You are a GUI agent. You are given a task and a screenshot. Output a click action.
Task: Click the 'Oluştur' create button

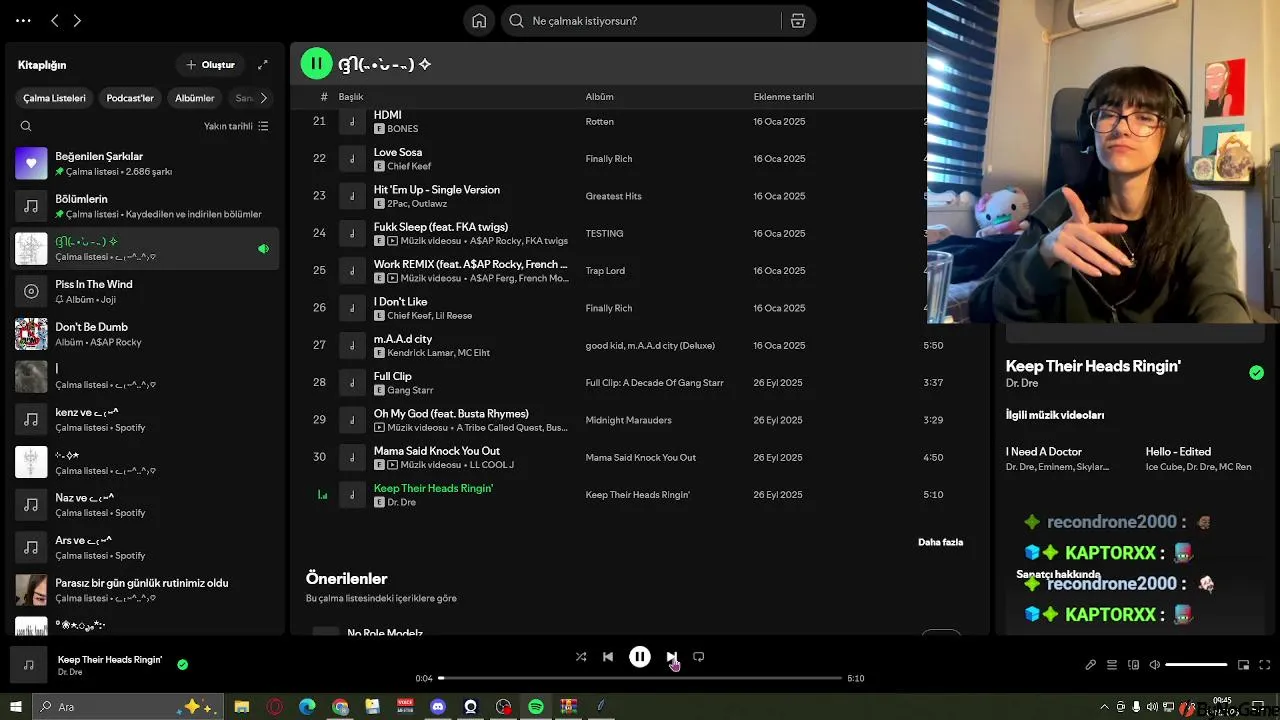(x=210, y=65)
